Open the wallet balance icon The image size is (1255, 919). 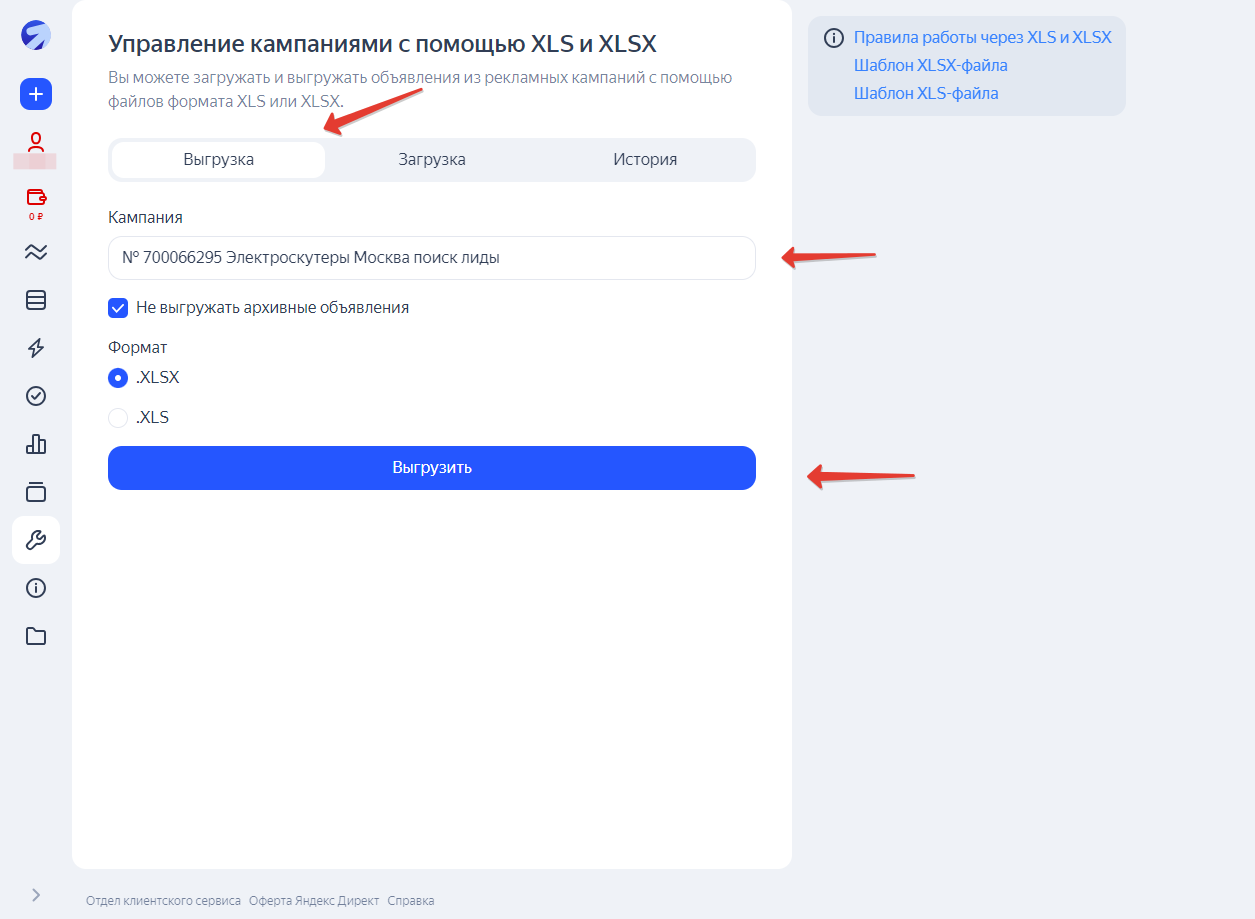(36, 196)
